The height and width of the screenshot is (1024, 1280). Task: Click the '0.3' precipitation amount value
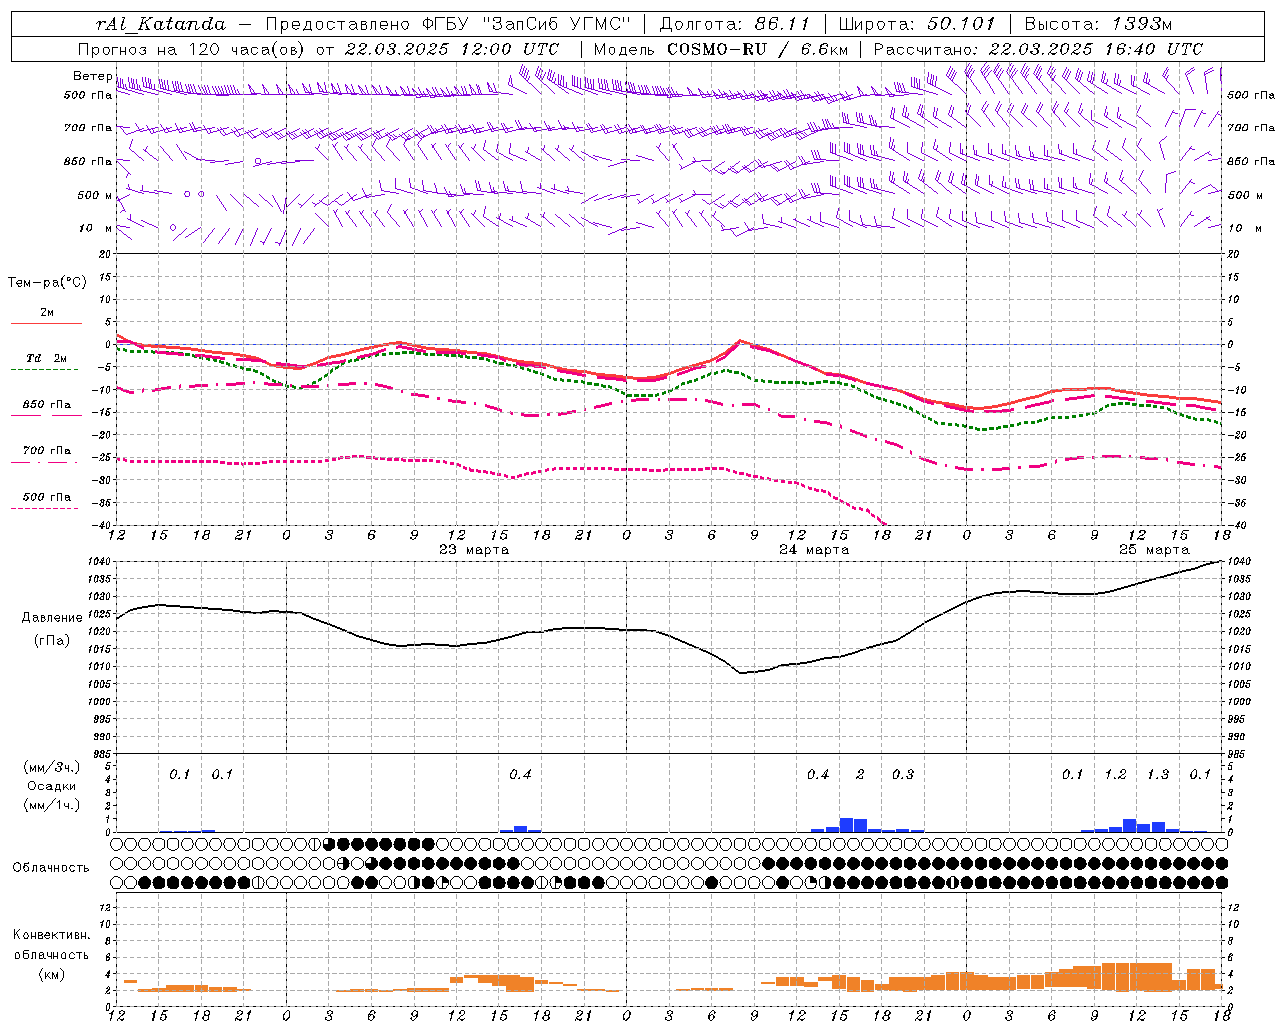click(903, 775)
